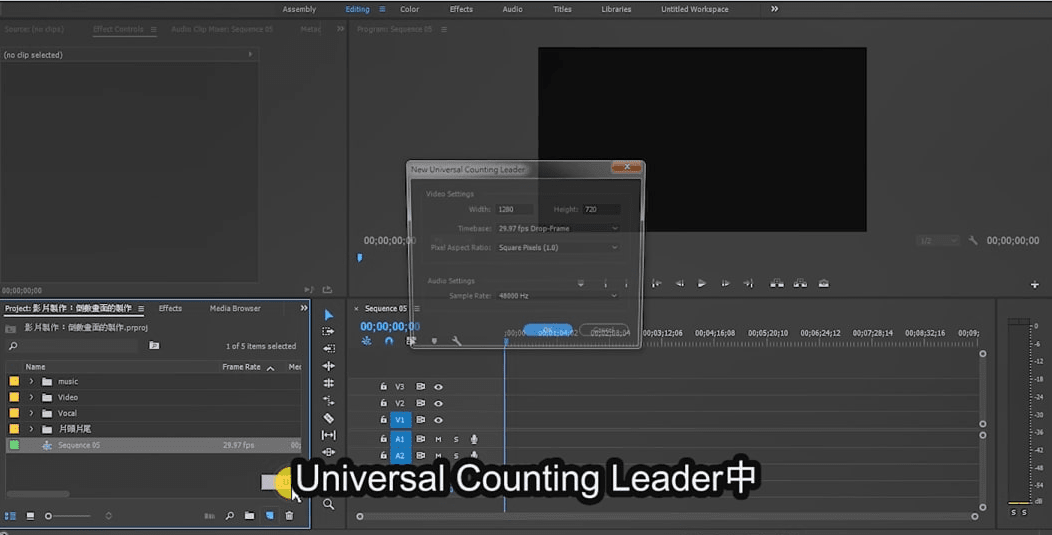Select the Zoom magnifier tool
The width and height of the screenshot is (1052, 535).
[x=329, y=504]
